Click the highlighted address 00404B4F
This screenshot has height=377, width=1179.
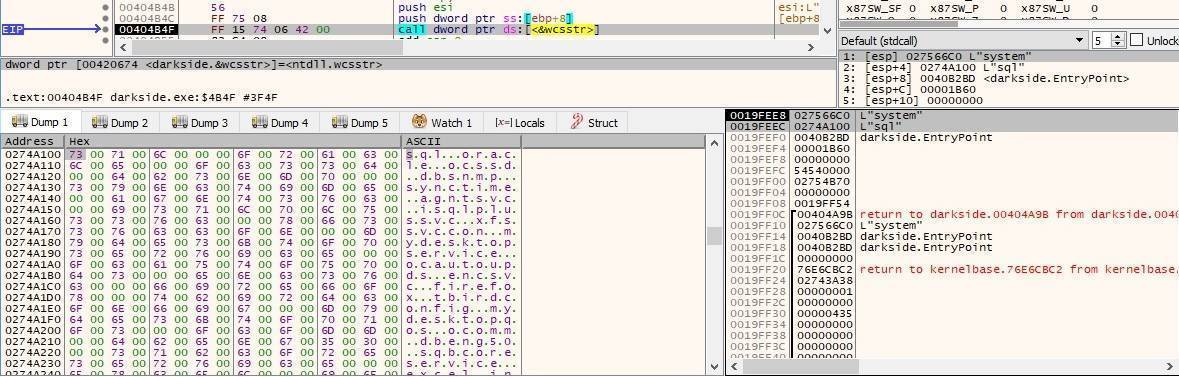point(147,29)
